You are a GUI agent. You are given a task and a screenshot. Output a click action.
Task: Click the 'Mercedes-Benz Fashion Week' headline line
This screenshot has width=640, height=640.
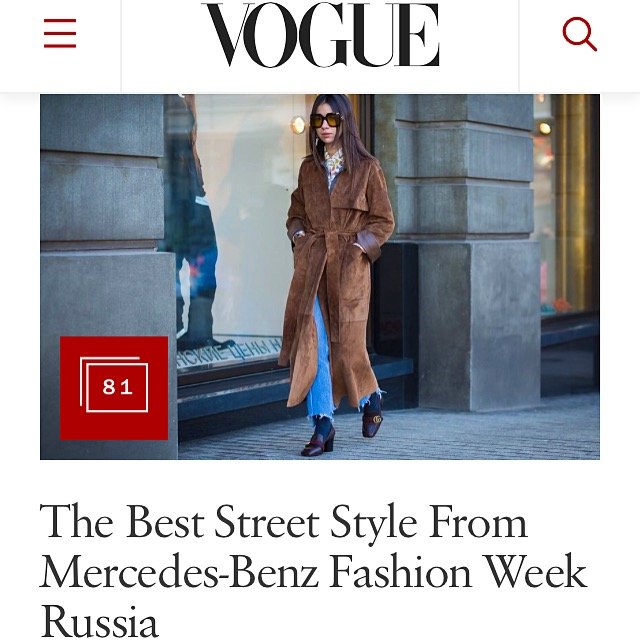[x=313, y=571]
